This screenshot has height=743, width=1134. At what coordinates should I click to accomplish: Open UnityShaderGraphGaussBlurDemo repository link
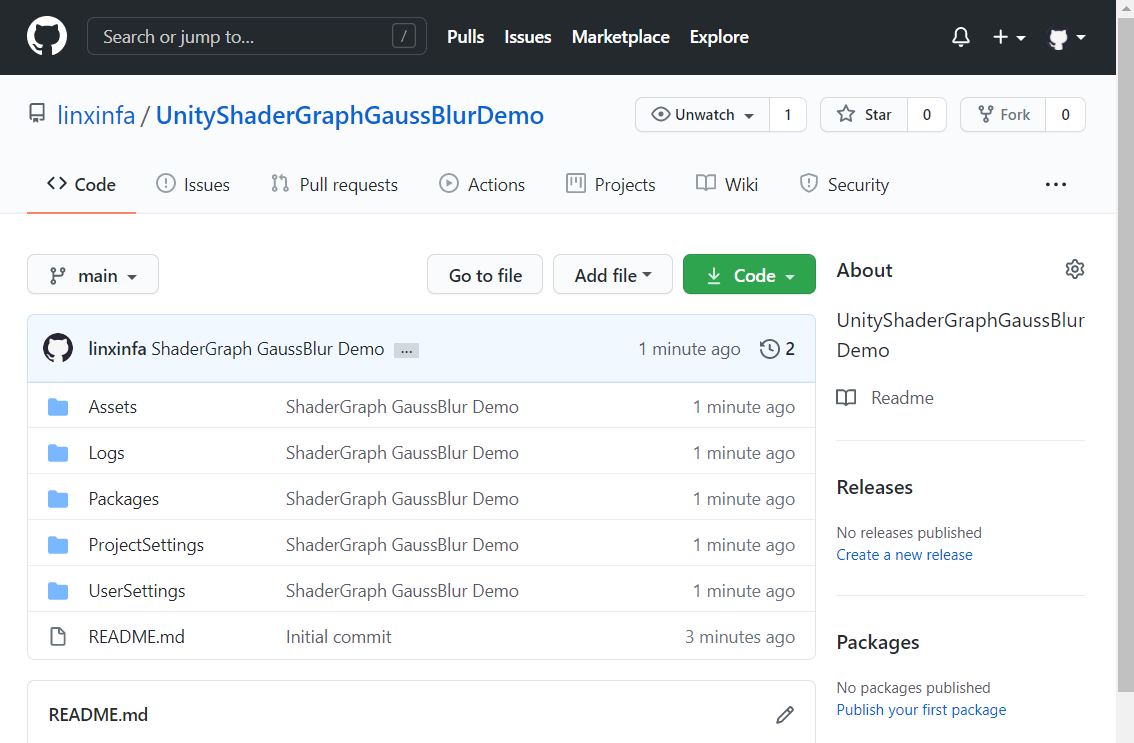click(349, 115)
